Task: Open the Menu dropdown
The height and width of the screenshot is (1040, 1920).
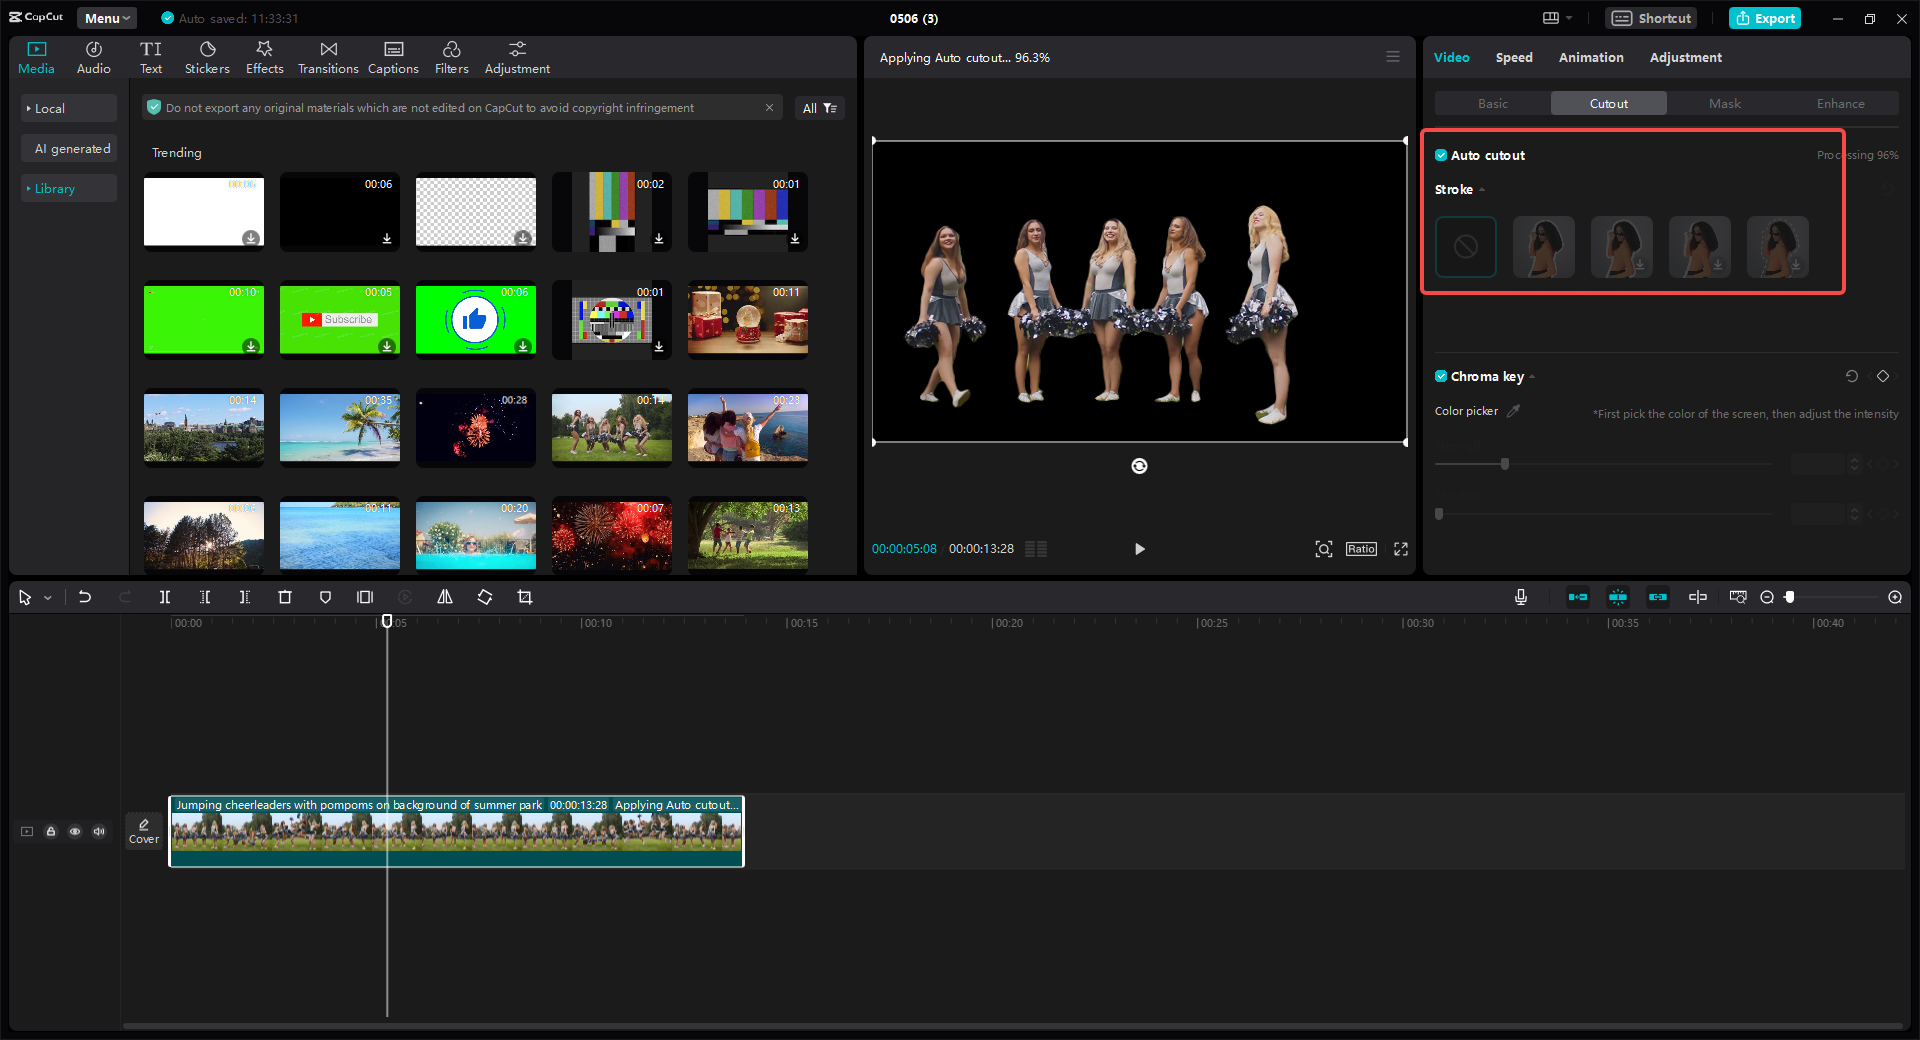Action: coord(107,18)
